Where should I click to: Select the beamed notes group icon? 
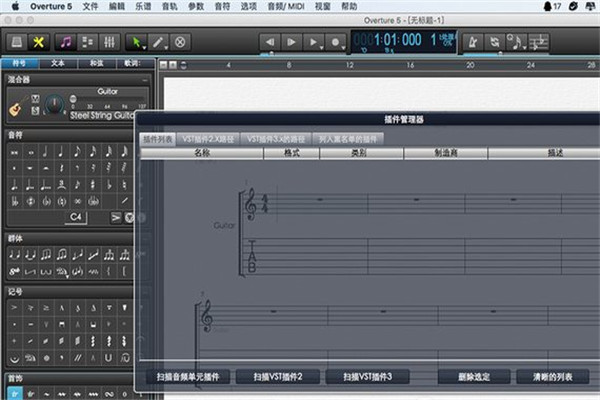(x=46, y=255)
